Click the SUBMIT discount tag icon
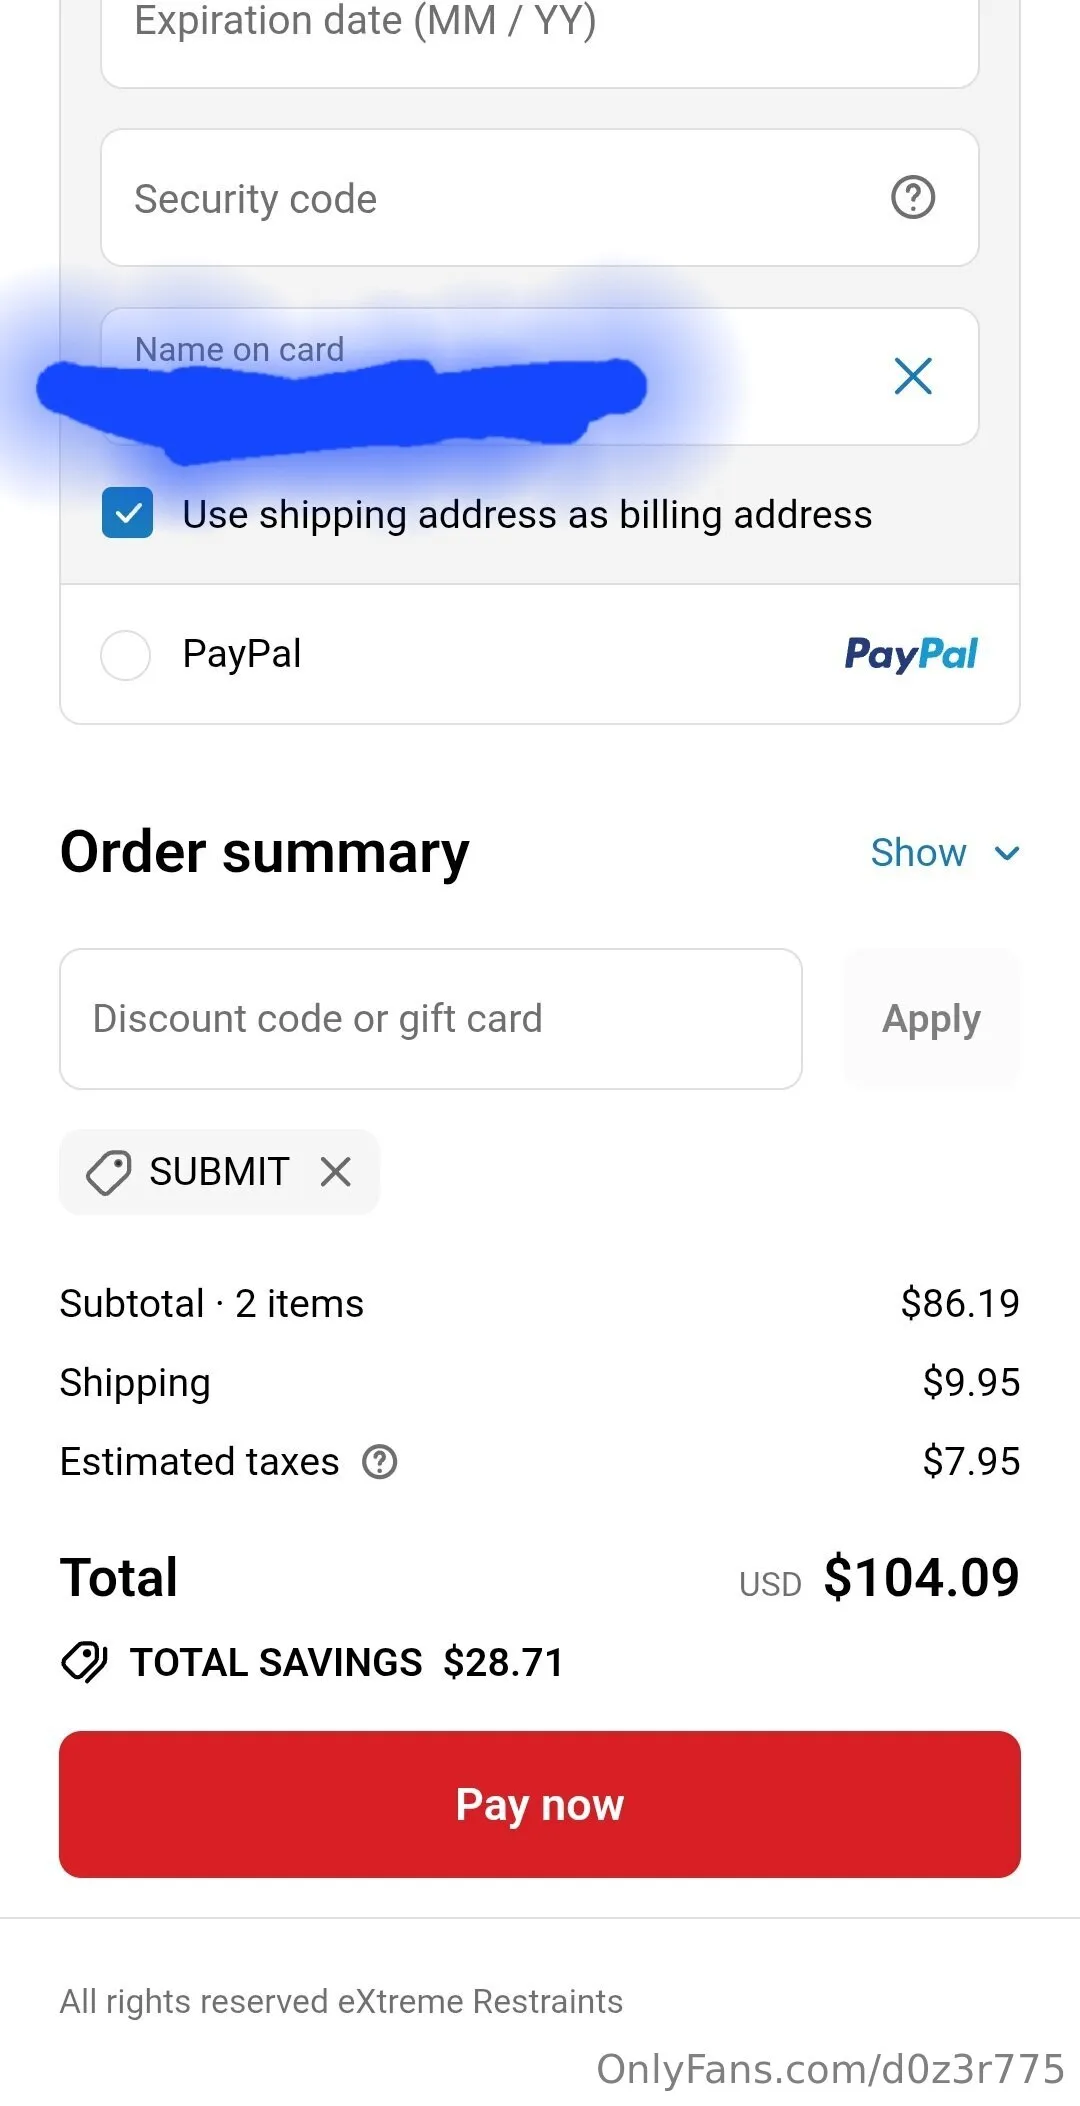 click(108, 1171)
